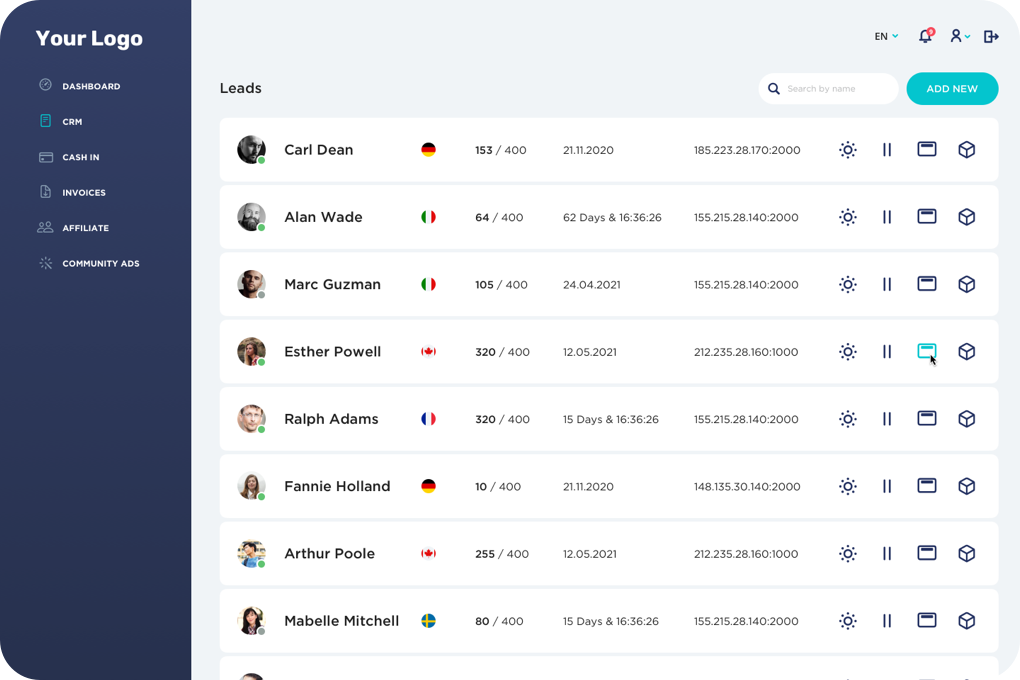
Task: Open settings gear for Alan Wade
Action: click(x=848, y=217)
